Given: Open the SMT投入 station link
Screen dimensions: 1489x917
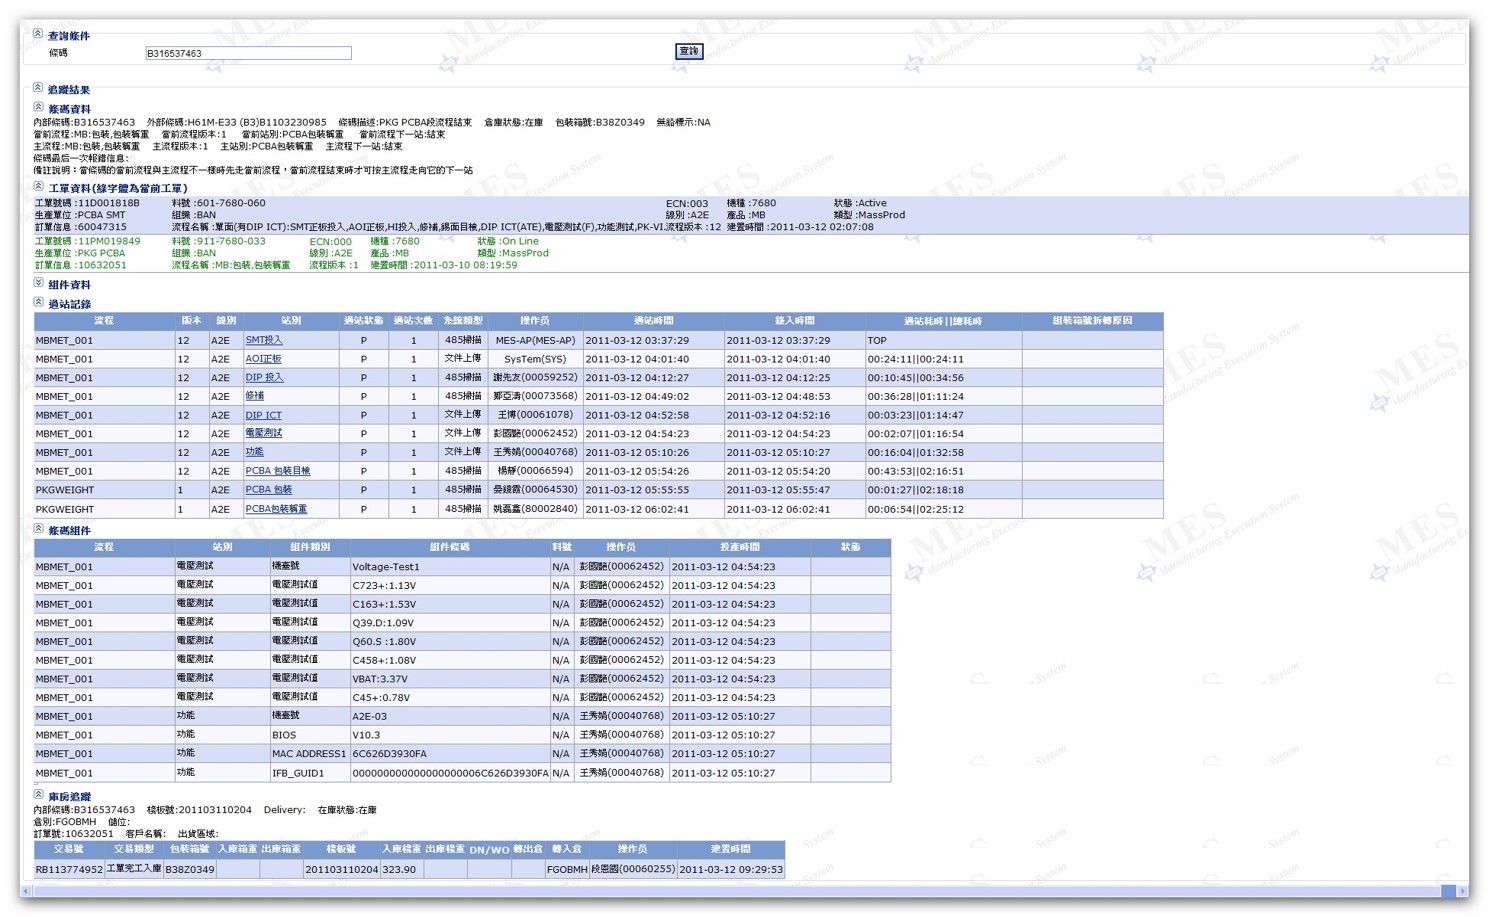Looking at the screenshot, I should point(264,340).
